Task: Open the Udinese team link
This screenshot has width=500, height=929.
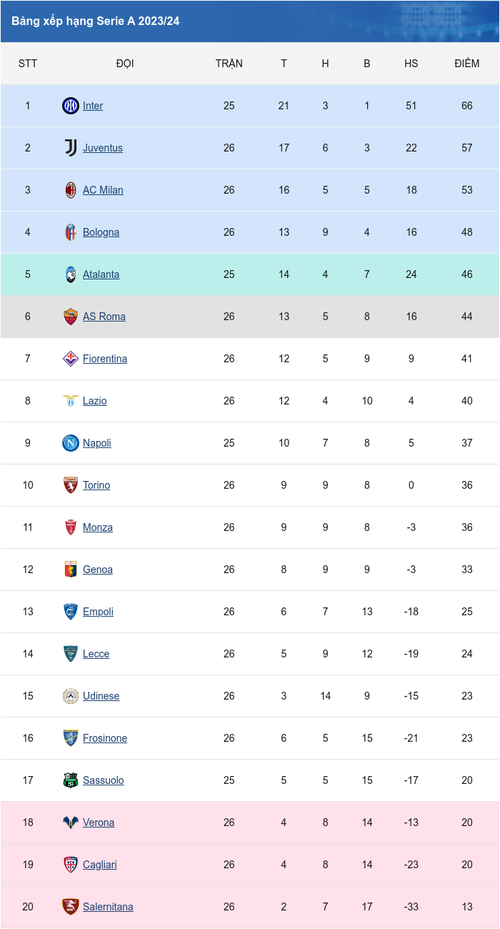Action: point(101,696)
